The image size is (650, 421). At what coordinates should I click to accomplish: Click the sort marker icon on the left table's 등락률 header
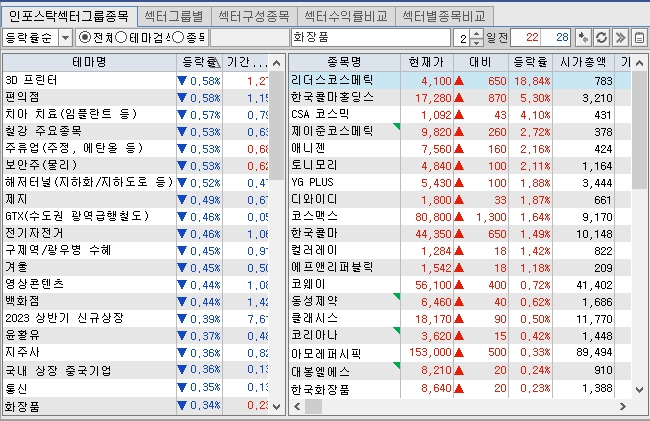tap(214, 63)
